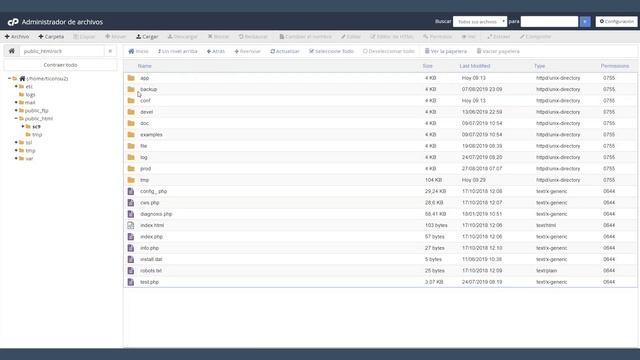Click the Descargar toolbar button
640x360 pixels.
coord(182,36)
